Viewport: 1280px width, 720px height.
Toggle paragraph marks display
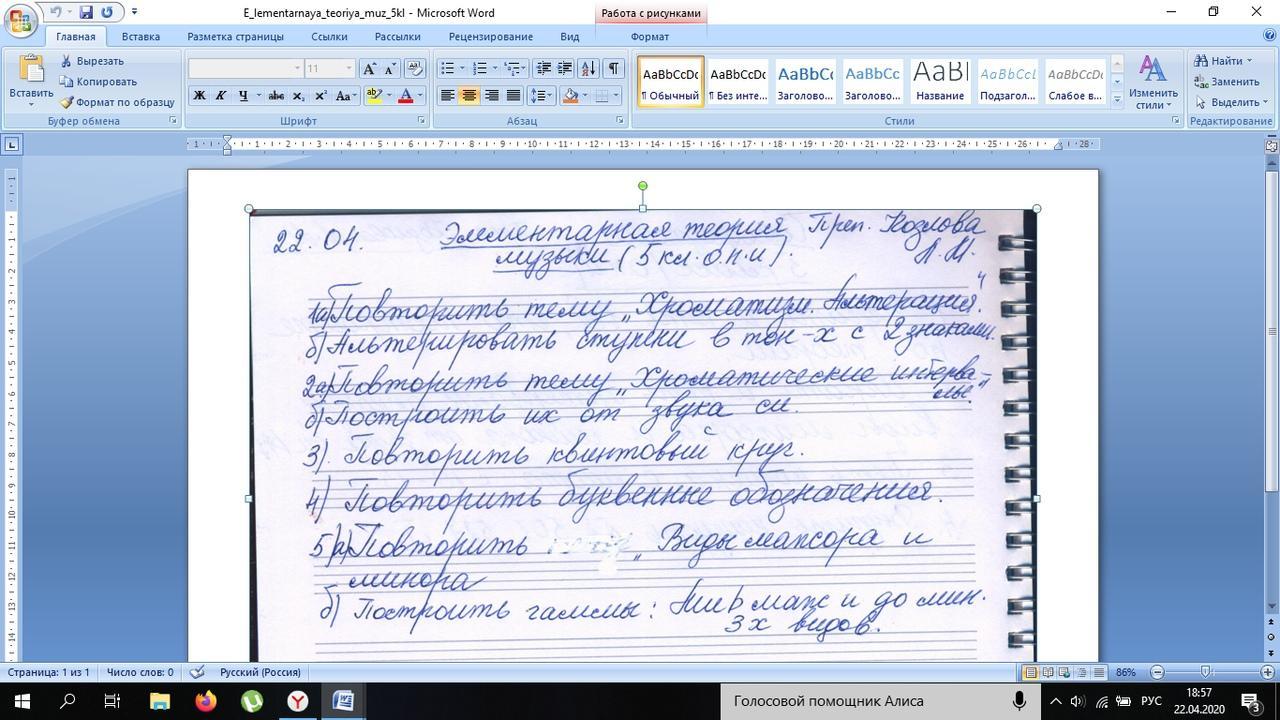click(x=613, y=68)
